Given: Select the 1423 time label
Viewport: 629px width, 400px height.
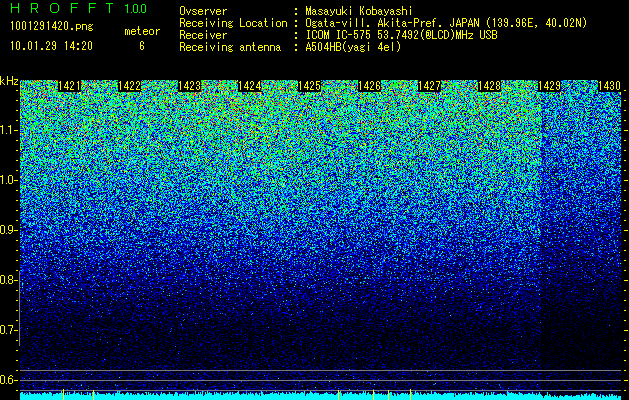Looking at the screenshot, I should pyautogui.click(x=189, y=86).
